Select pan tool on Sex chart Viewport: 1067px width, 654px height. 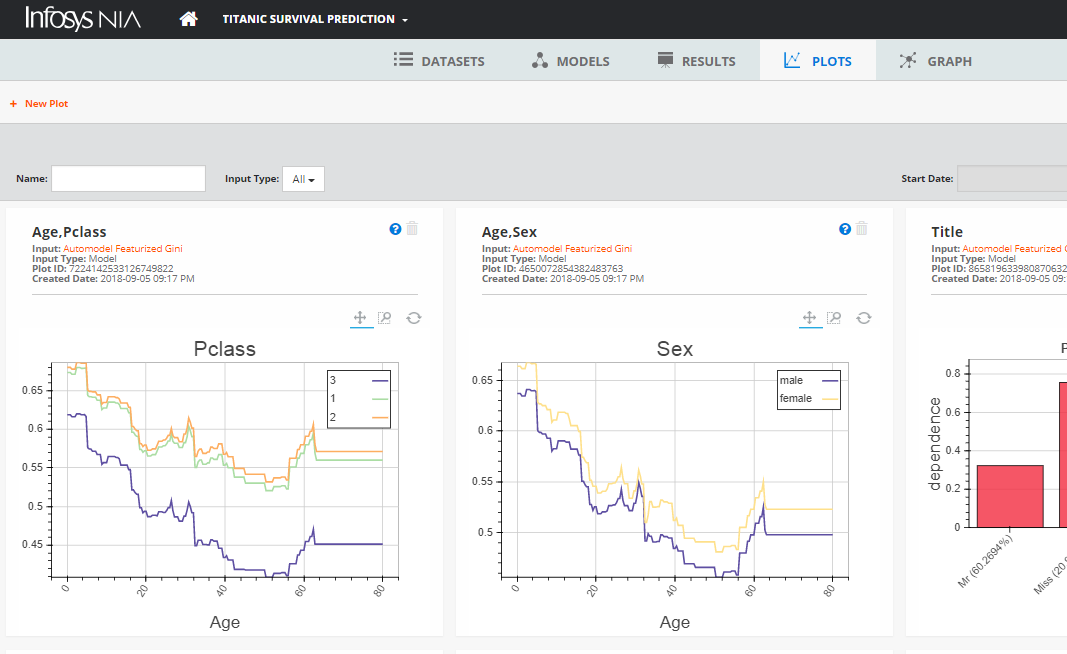811,318
